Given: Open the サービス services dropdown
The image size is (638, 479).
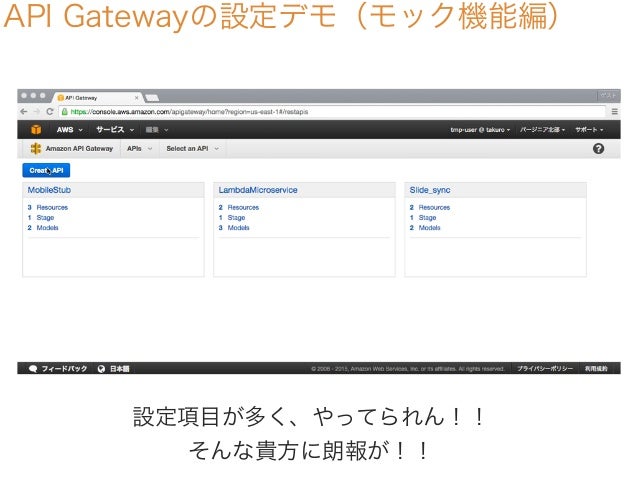Looking at the screenshot, I should 115,130.
